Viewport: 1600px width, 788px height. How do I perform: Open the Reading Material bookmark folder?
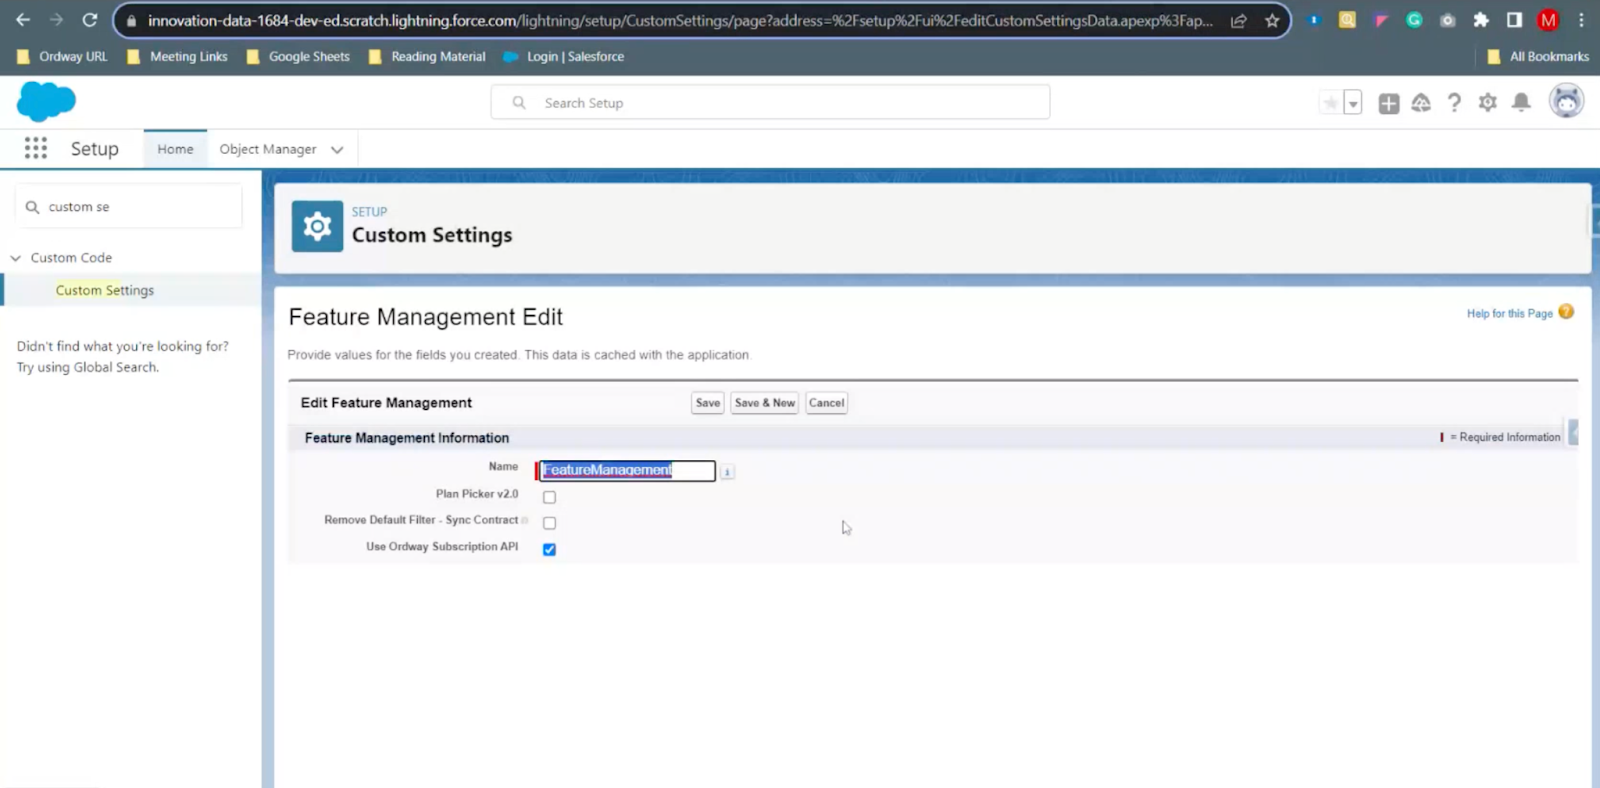[427, 57]
